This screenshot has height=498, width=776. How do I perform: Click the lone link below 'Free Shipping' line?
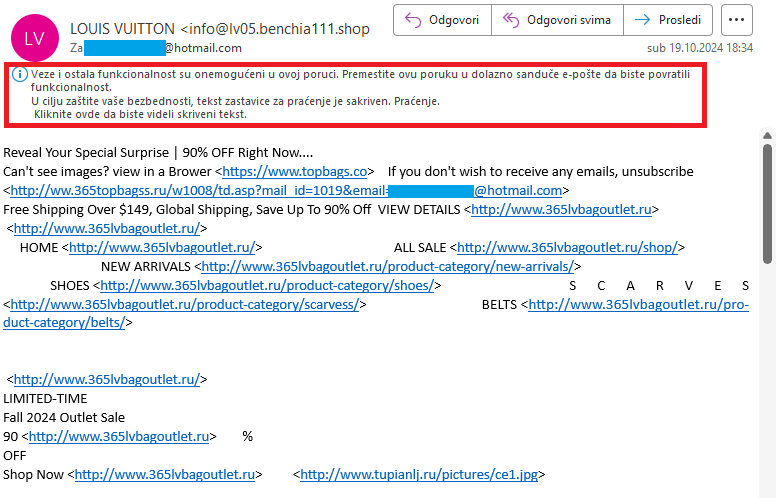tap(107, 229)
